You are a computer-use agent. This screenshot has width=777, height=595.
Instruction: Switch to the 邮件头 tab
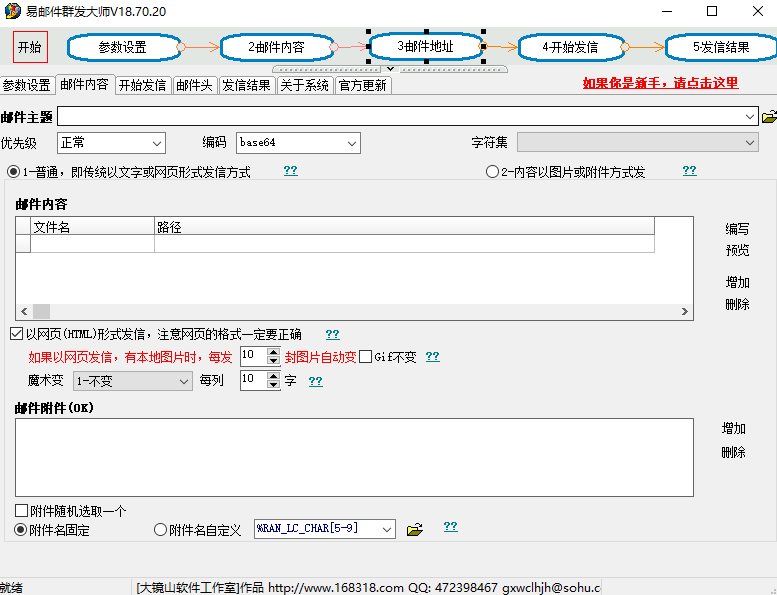coord(195,85)
